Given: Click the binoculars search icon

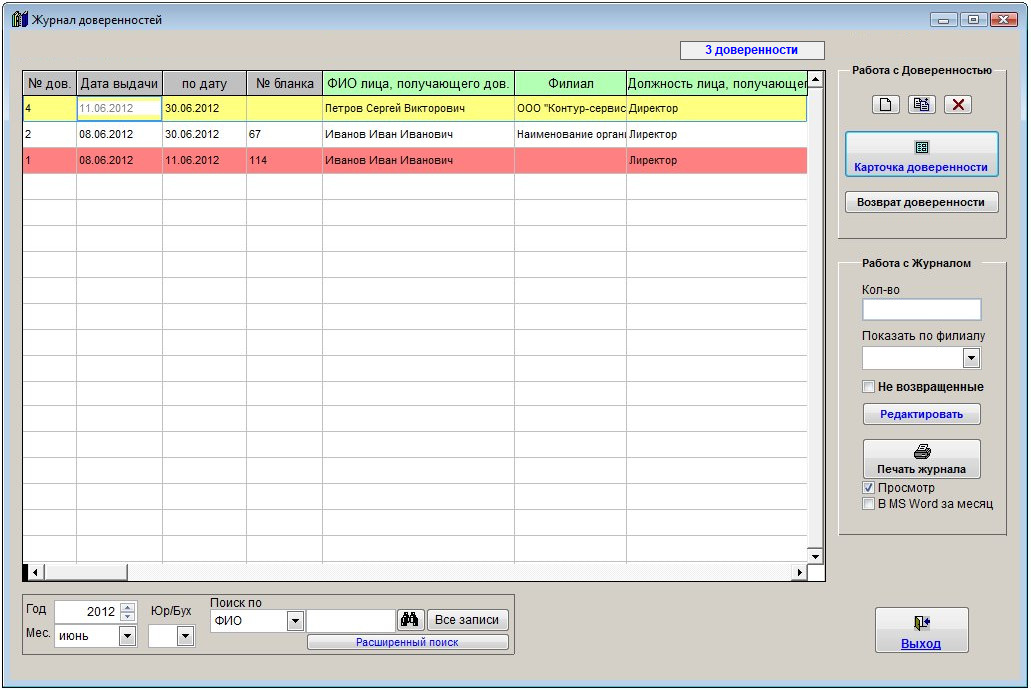Looking at the screenshot, I should pyautogui.click(x=410, y=620).
